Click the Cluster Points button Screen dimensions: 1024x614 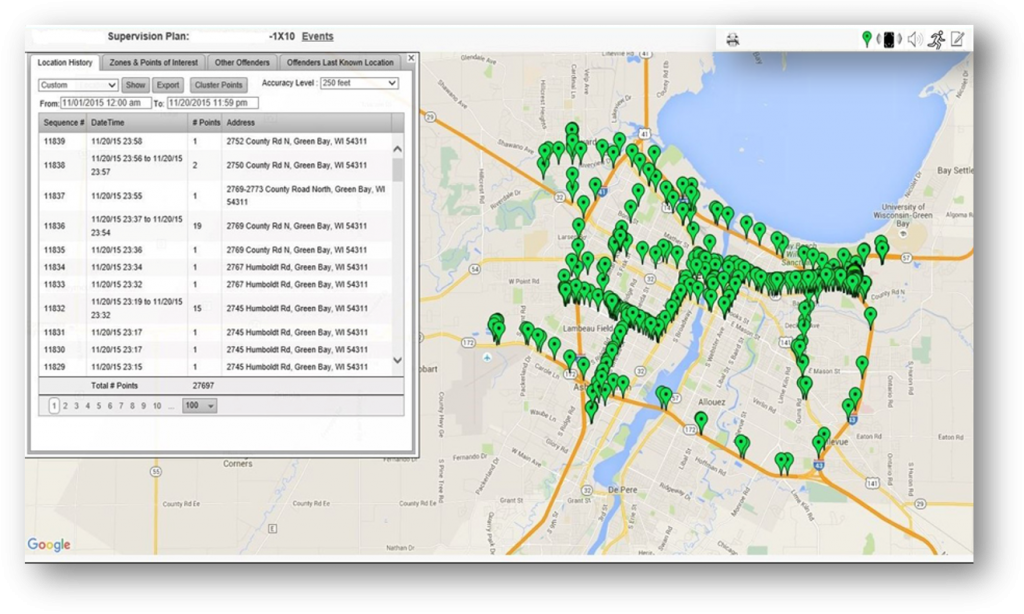[218, 85]
